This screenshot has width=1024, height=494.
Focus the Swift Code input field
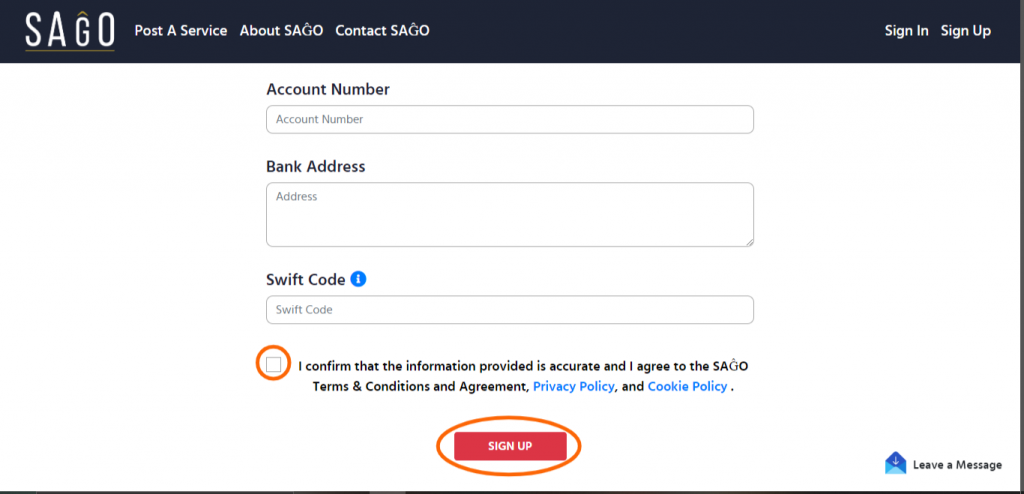(509, 310)
